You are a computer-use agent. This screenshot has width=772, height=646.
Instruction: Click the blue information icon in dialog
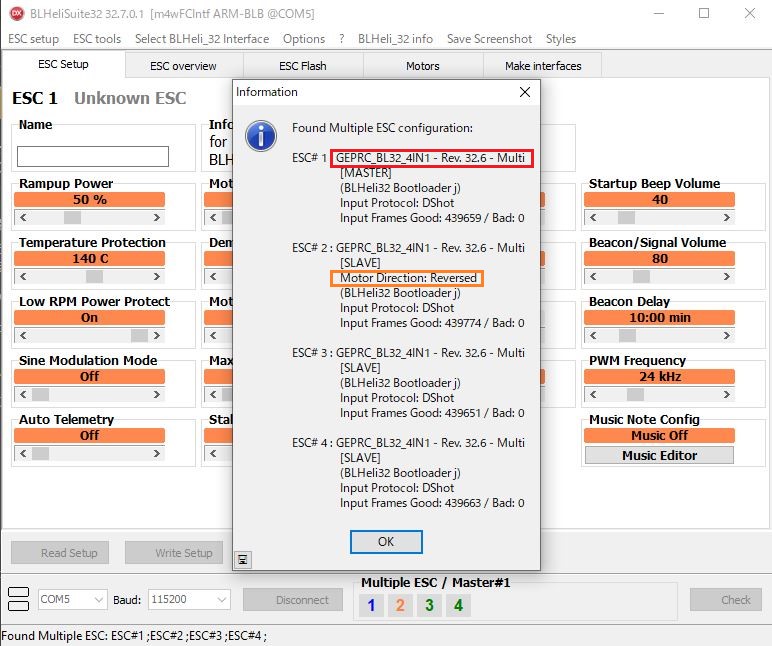(x=261, y=136)
